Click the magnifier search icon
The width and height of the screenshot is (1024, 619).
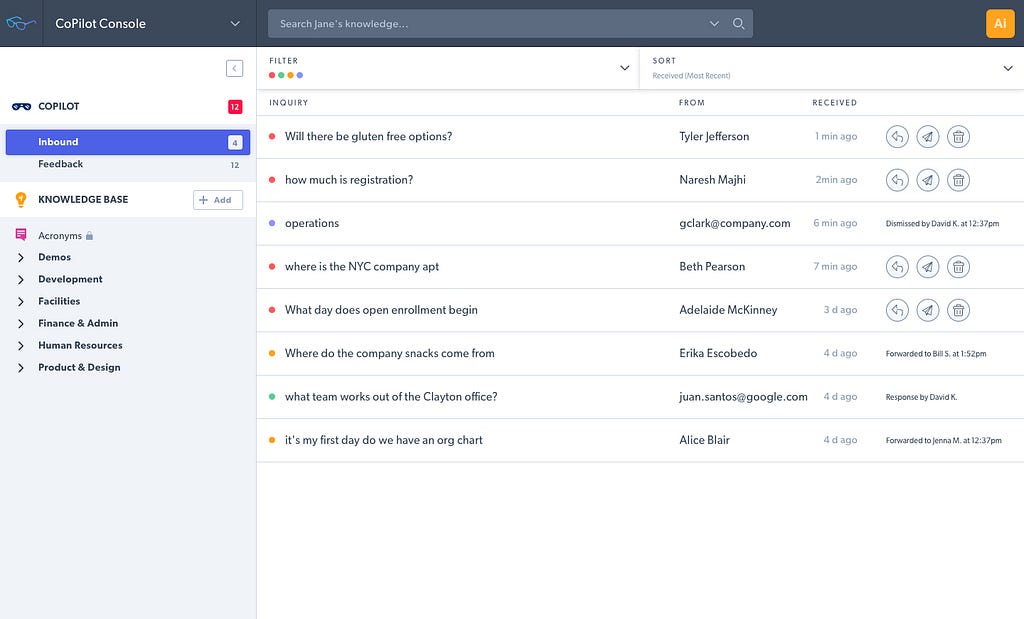[739, 24]
